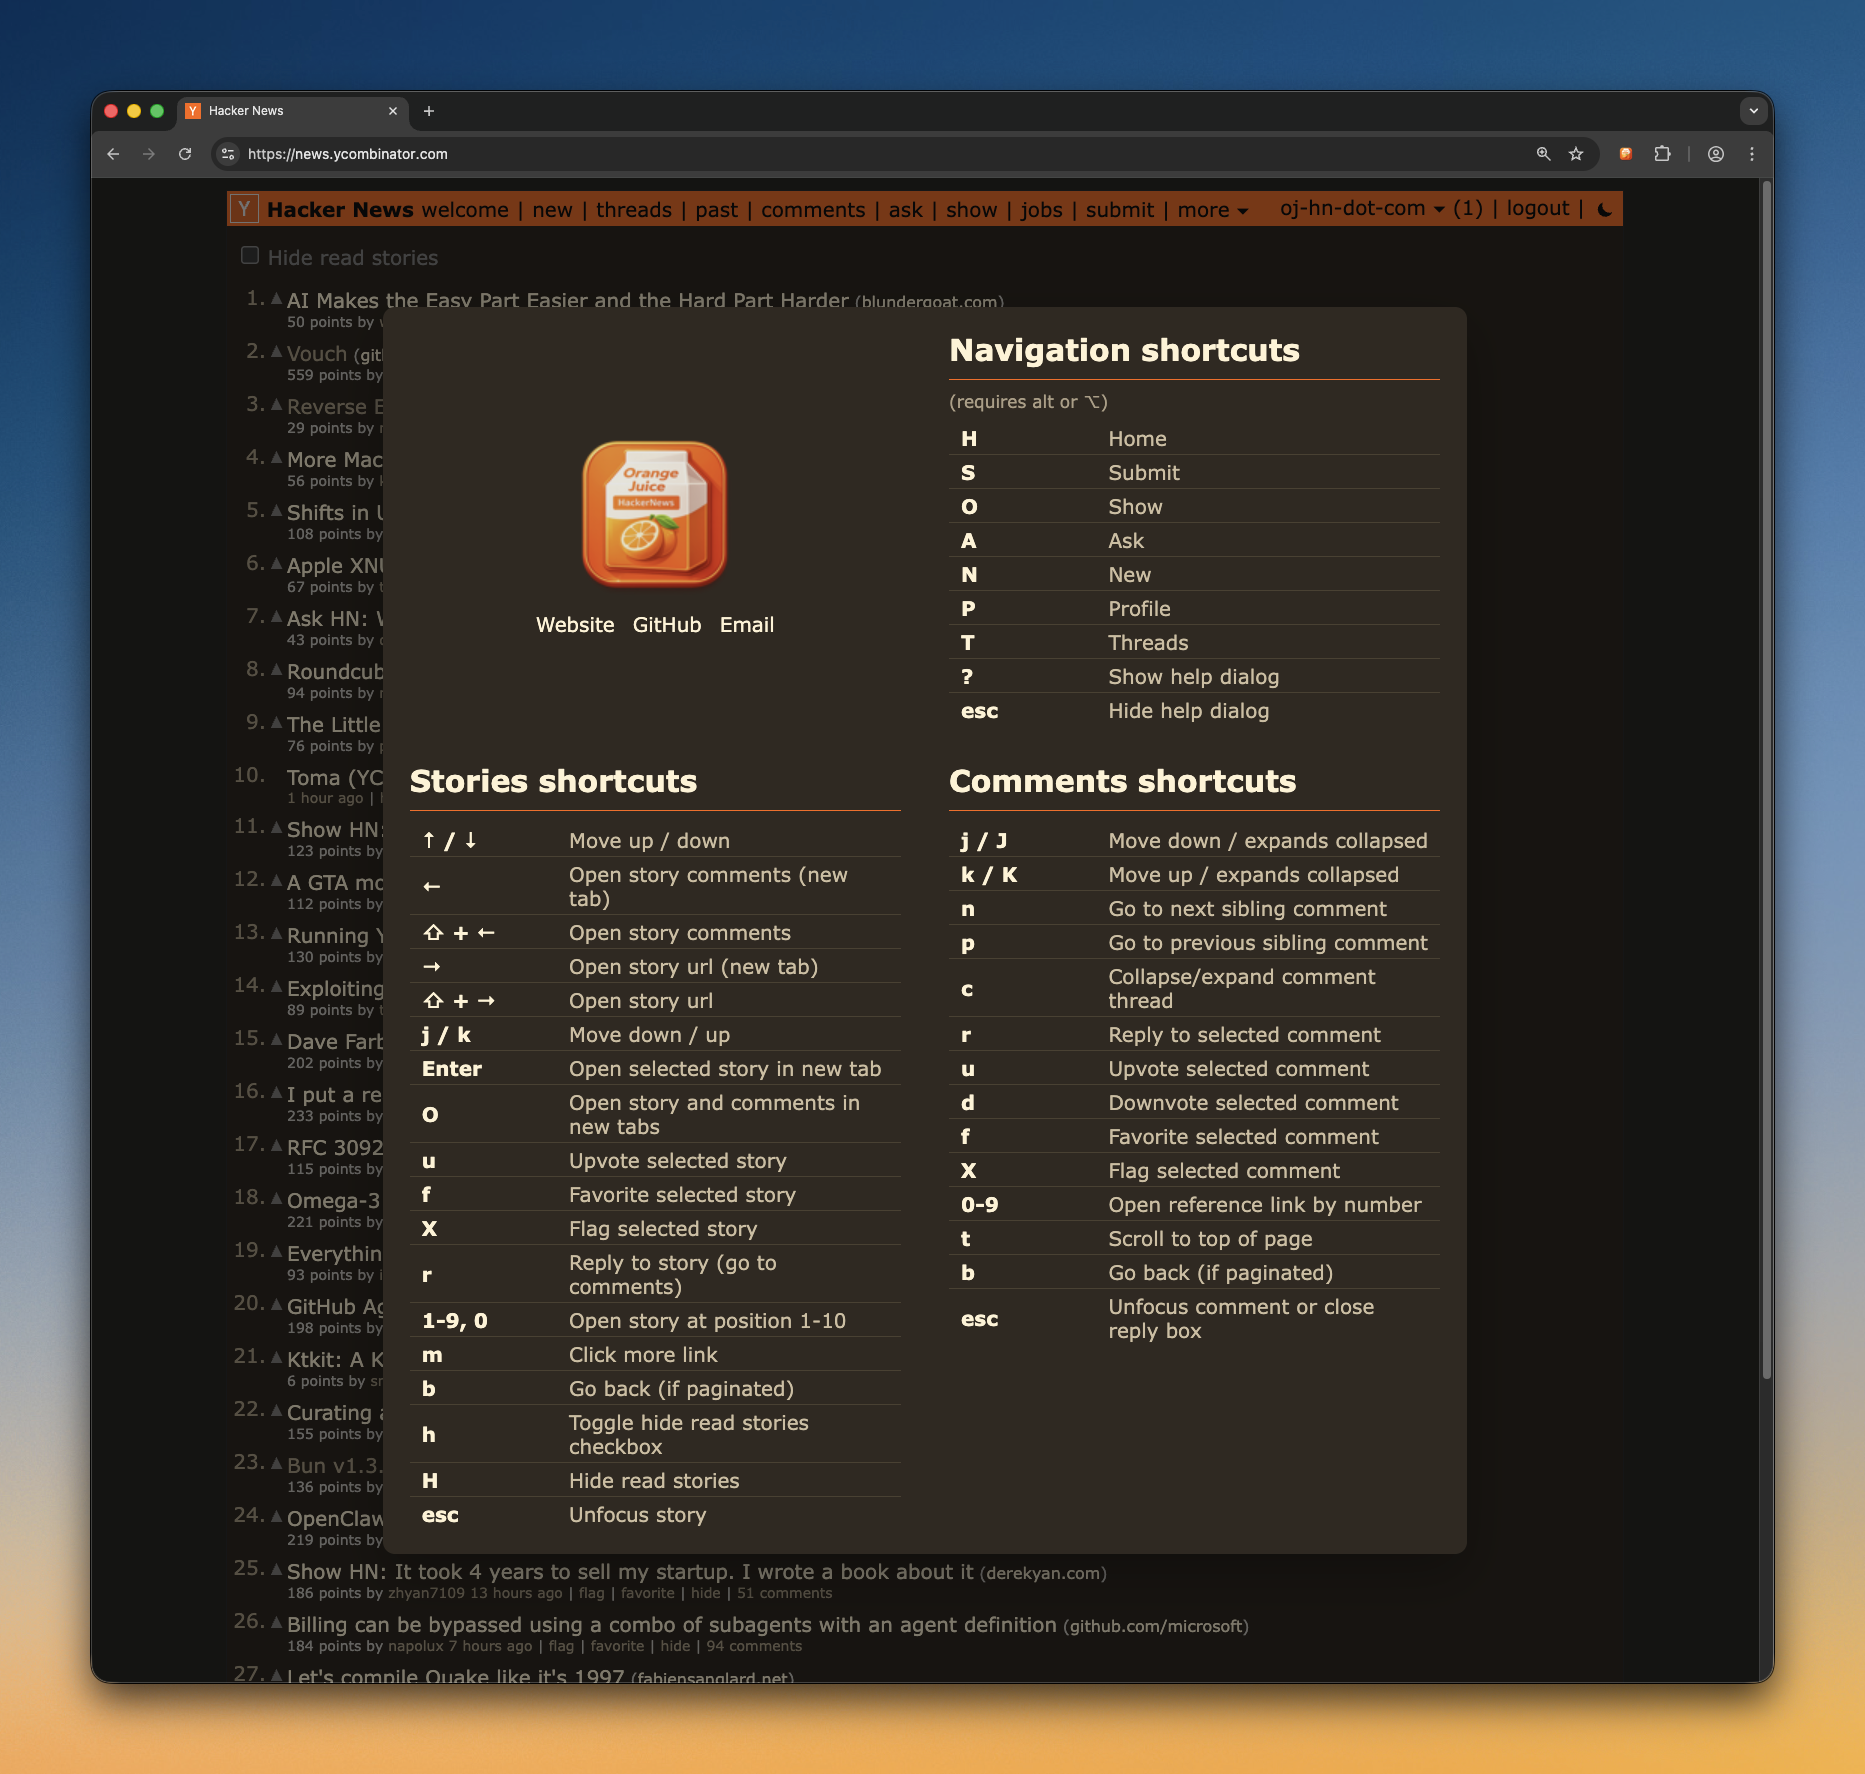Upvote story number 25 with its arrow

(277, 1569)
